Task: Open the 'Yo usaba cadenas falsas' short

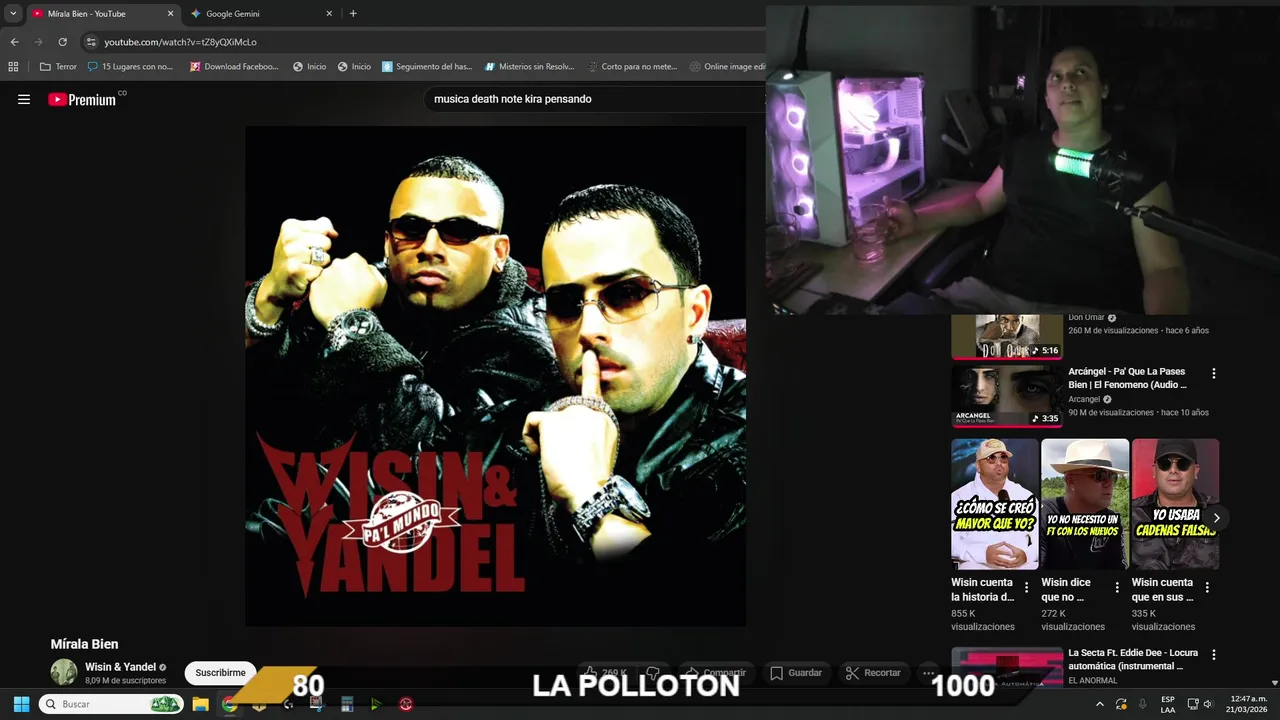Action: [1175, 504]
